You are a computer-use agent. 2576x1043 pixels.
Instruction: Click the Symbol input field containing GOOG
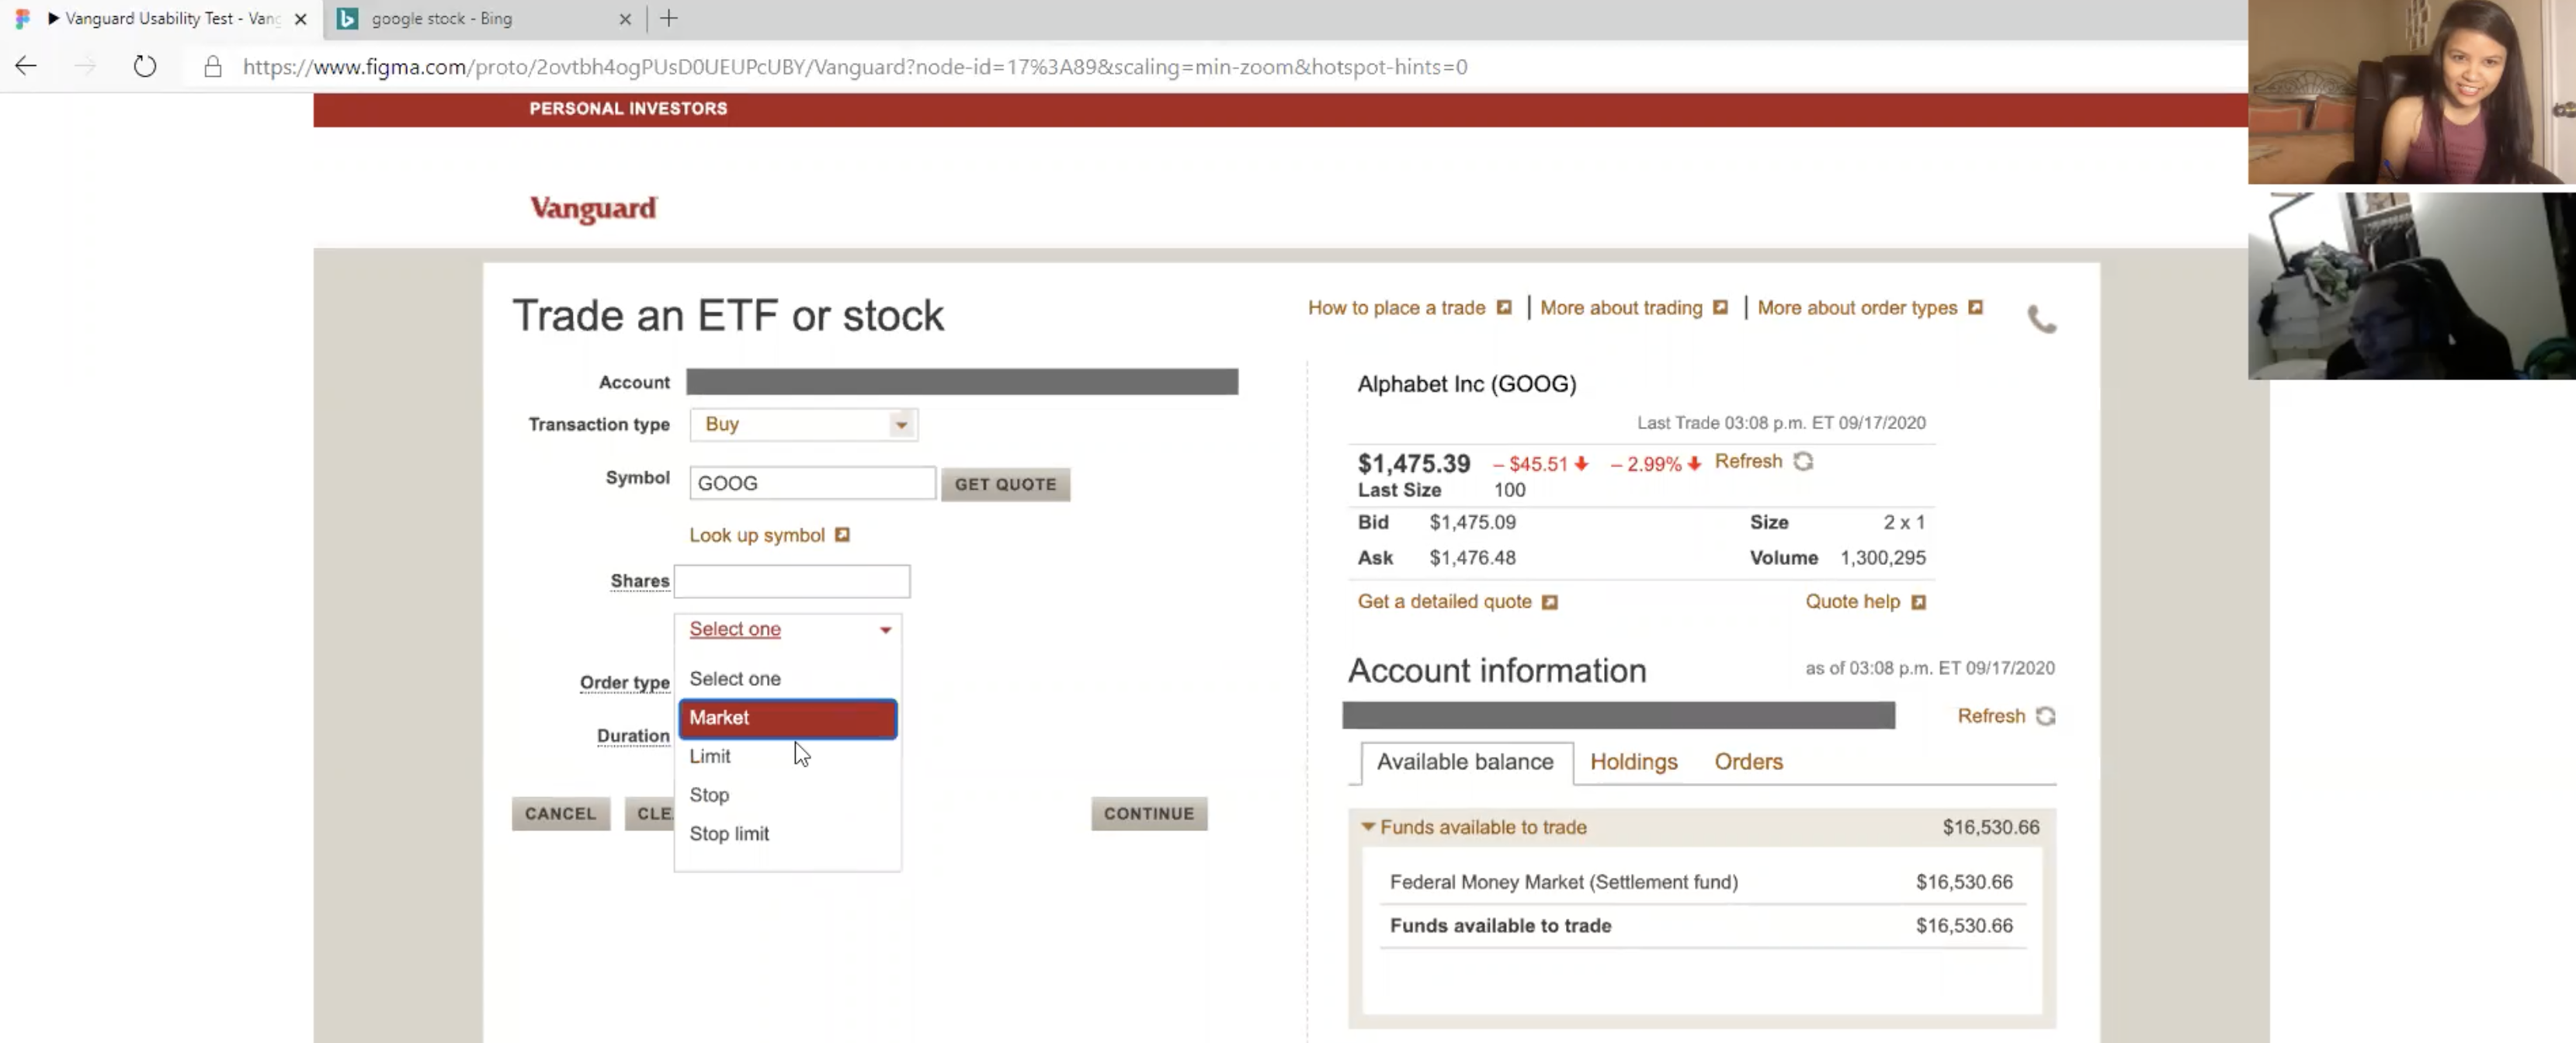click(812, 483)
